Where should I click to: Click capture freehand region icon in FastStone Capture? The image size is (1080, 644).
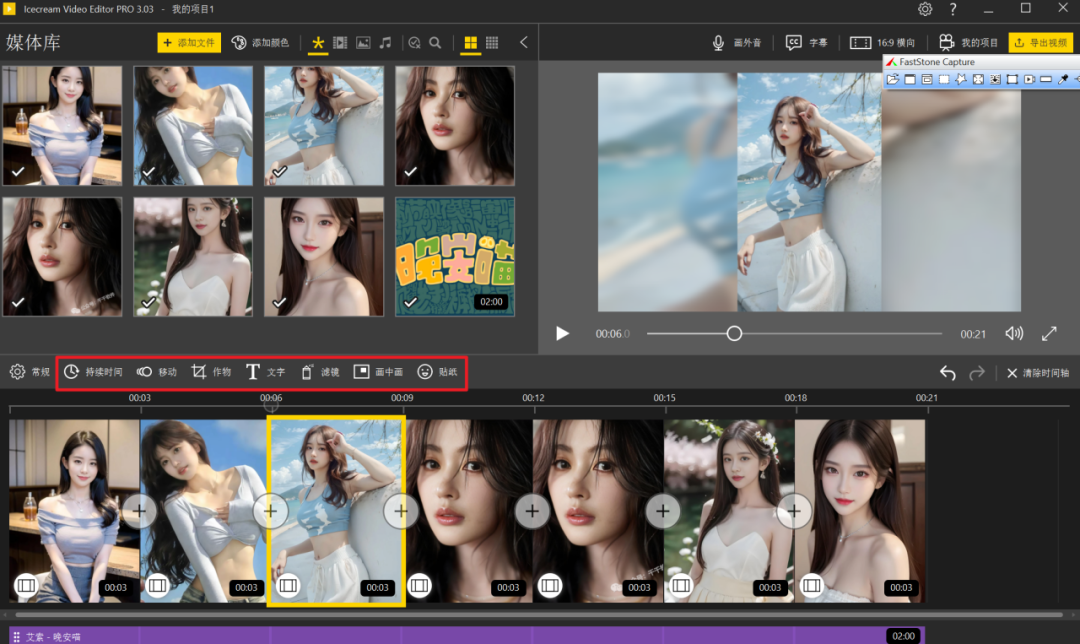point(961,80)
